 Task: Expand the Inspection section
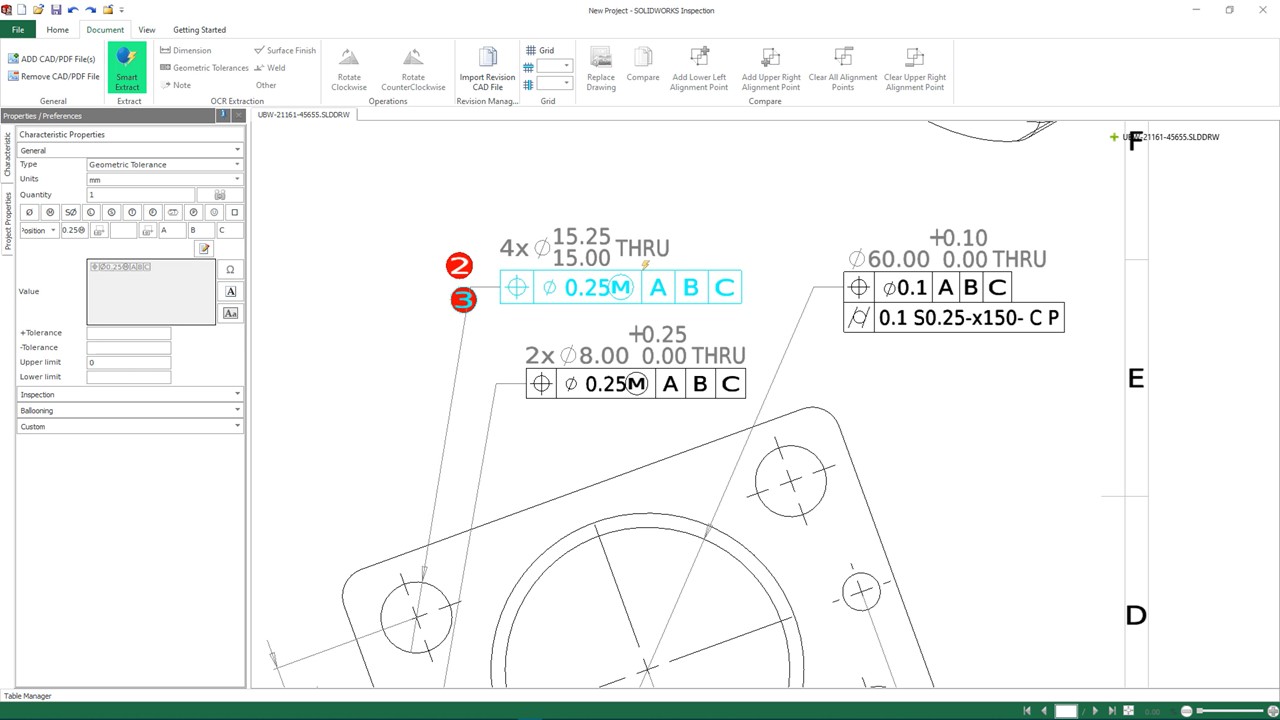coord(130,394)
